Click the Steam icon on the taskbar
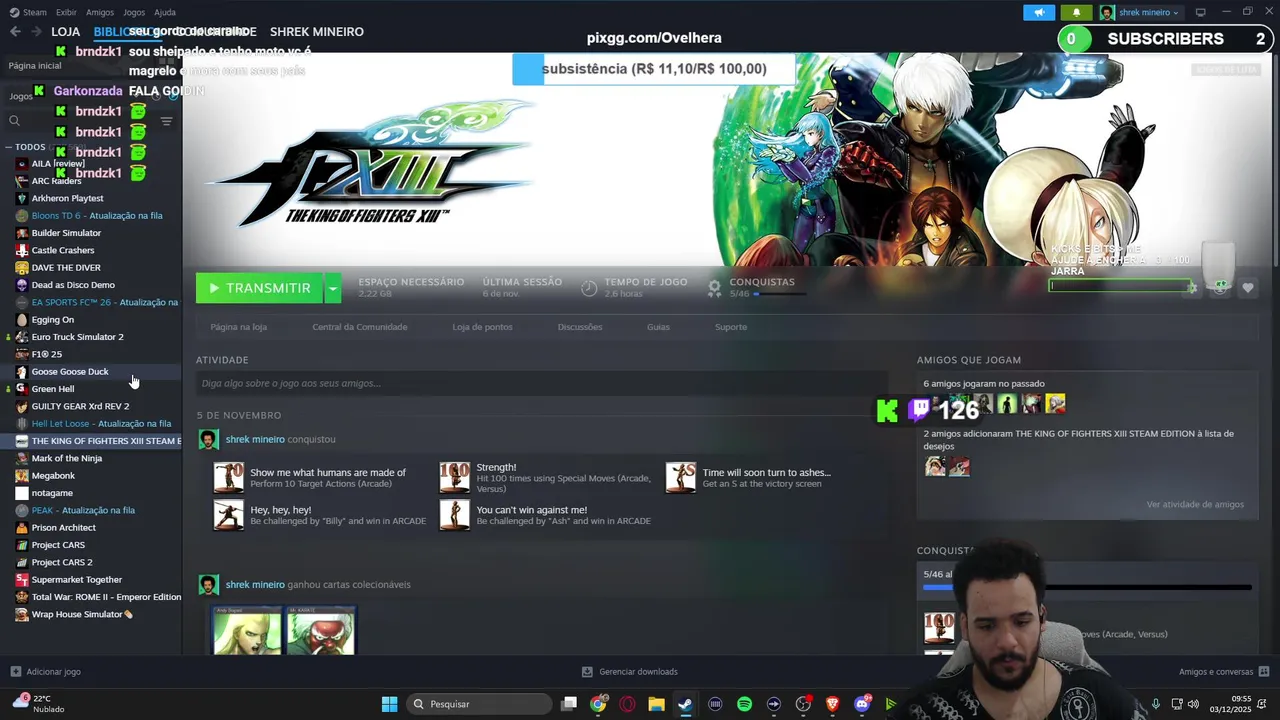 pyautogui.click(x=685, y=704)
